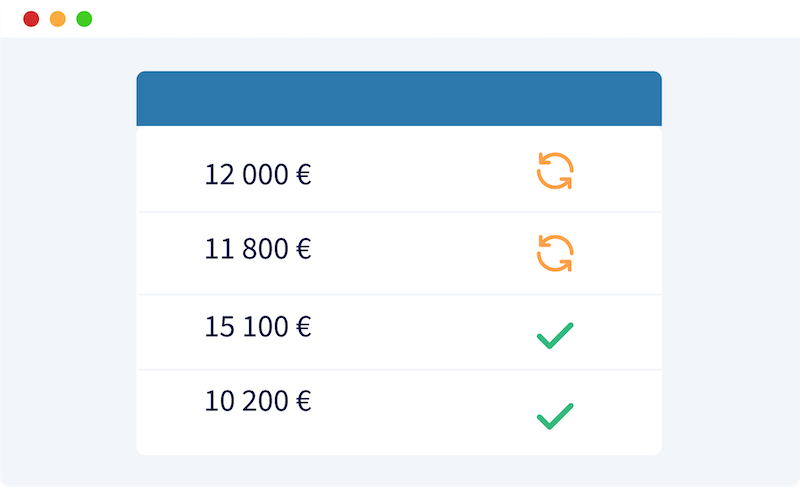Click the euro symbol after 12 000
800x487 pixels.
point(304,174)
